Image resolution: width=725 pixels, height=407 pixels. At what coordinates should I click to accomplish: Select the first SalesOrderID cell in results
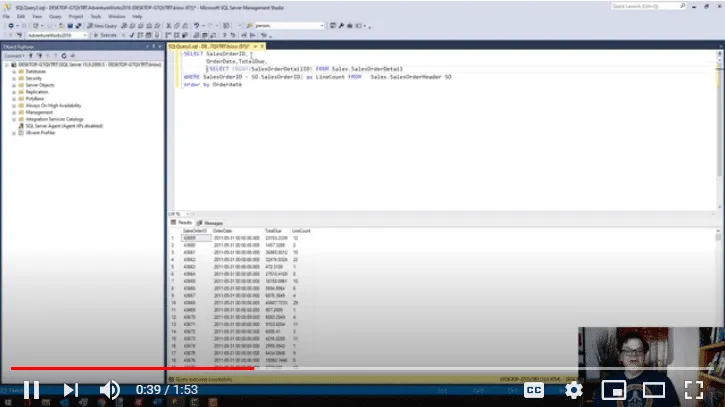[196, 238]
